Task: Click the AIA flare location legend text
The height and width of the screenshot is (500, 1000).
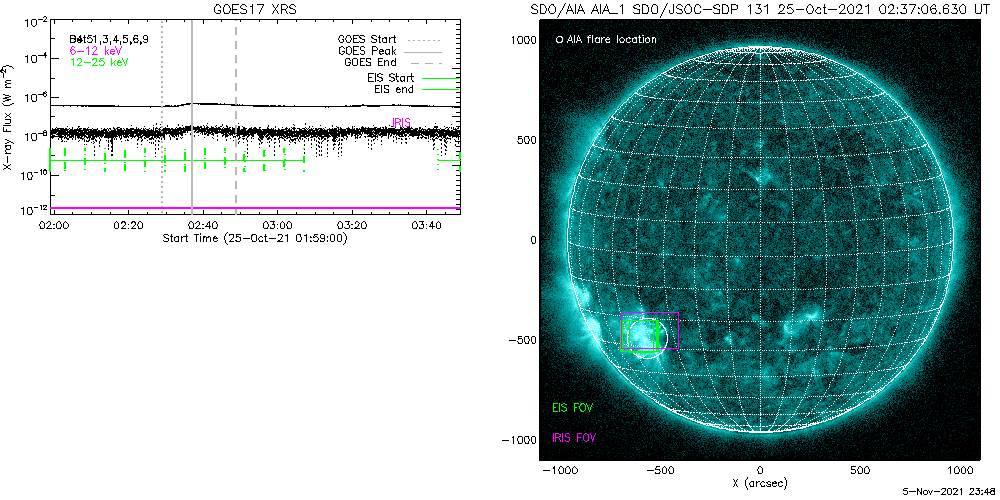Action: tap(611, 40)
